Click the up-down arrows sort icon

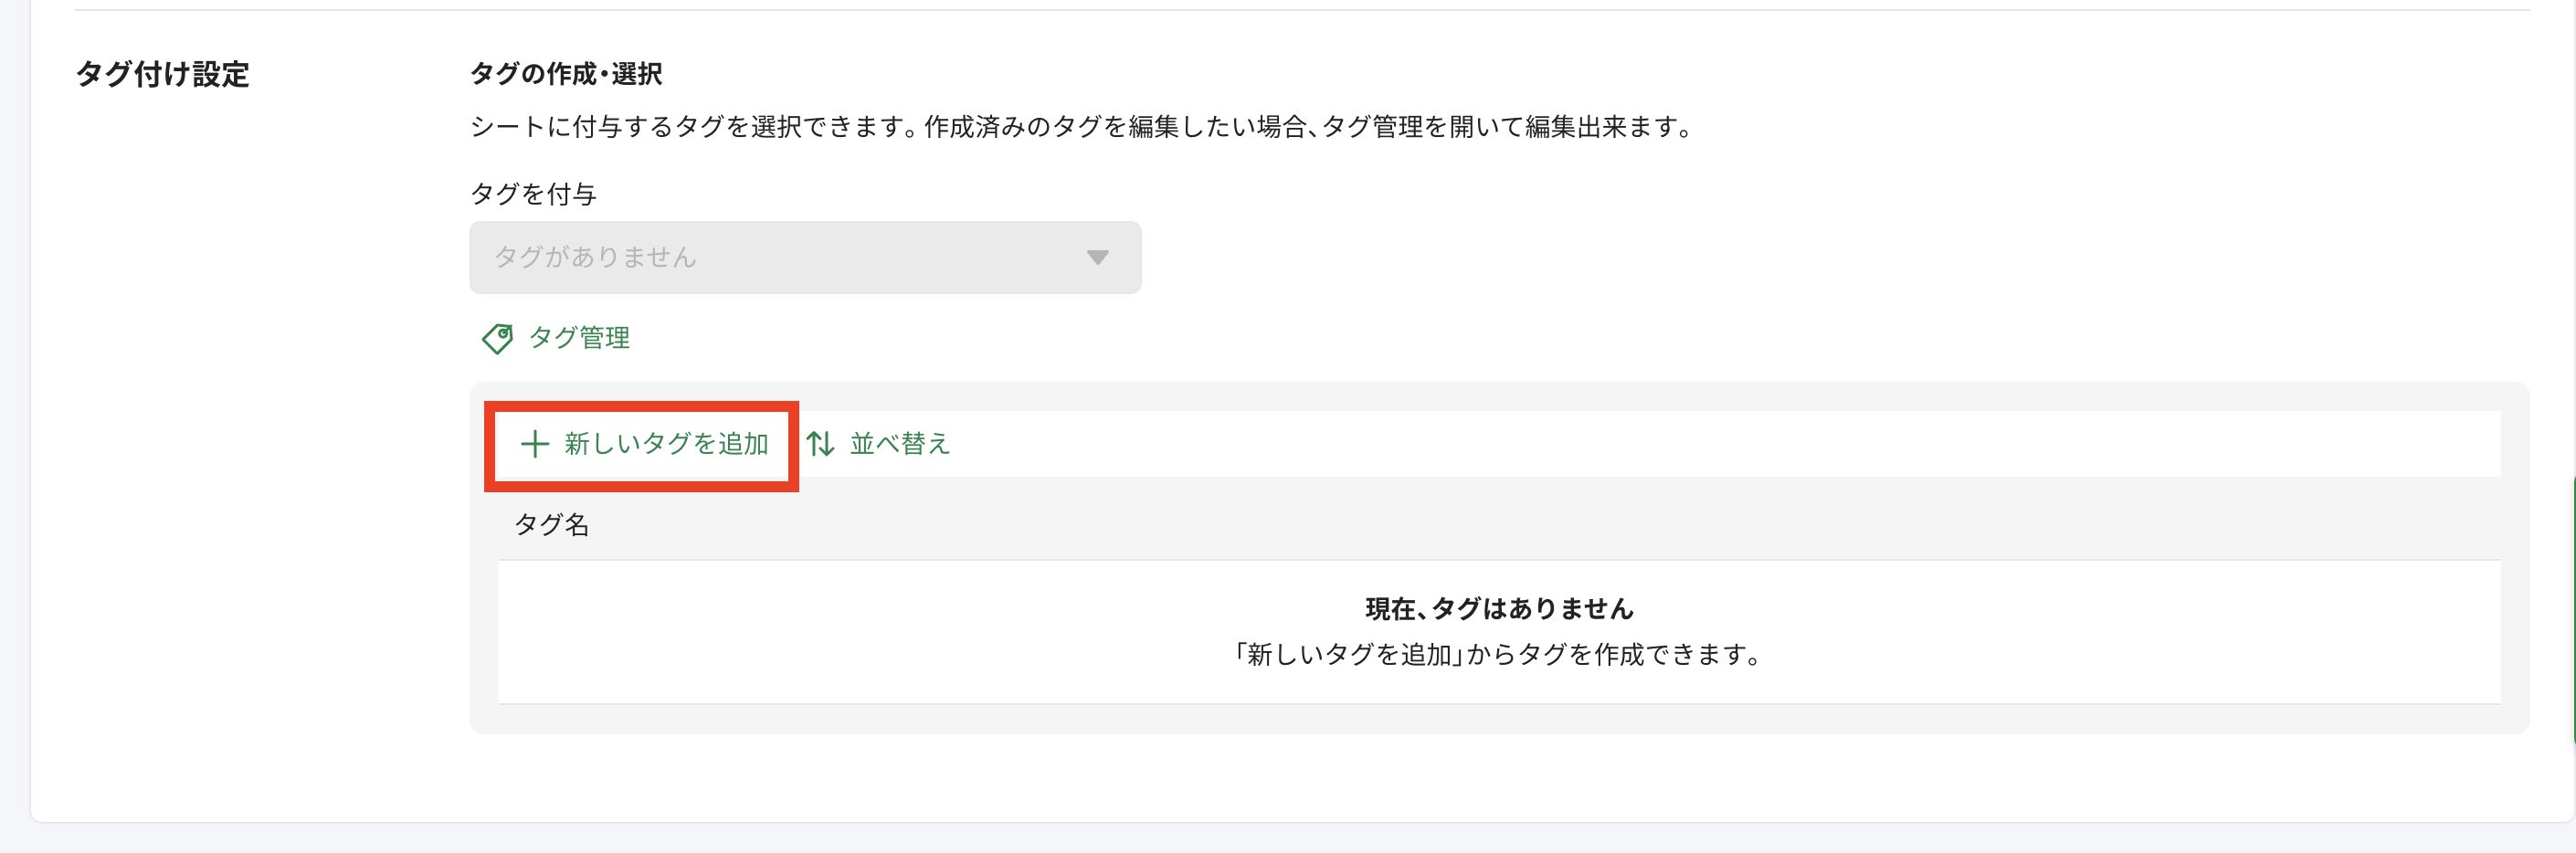pos(821,444)
